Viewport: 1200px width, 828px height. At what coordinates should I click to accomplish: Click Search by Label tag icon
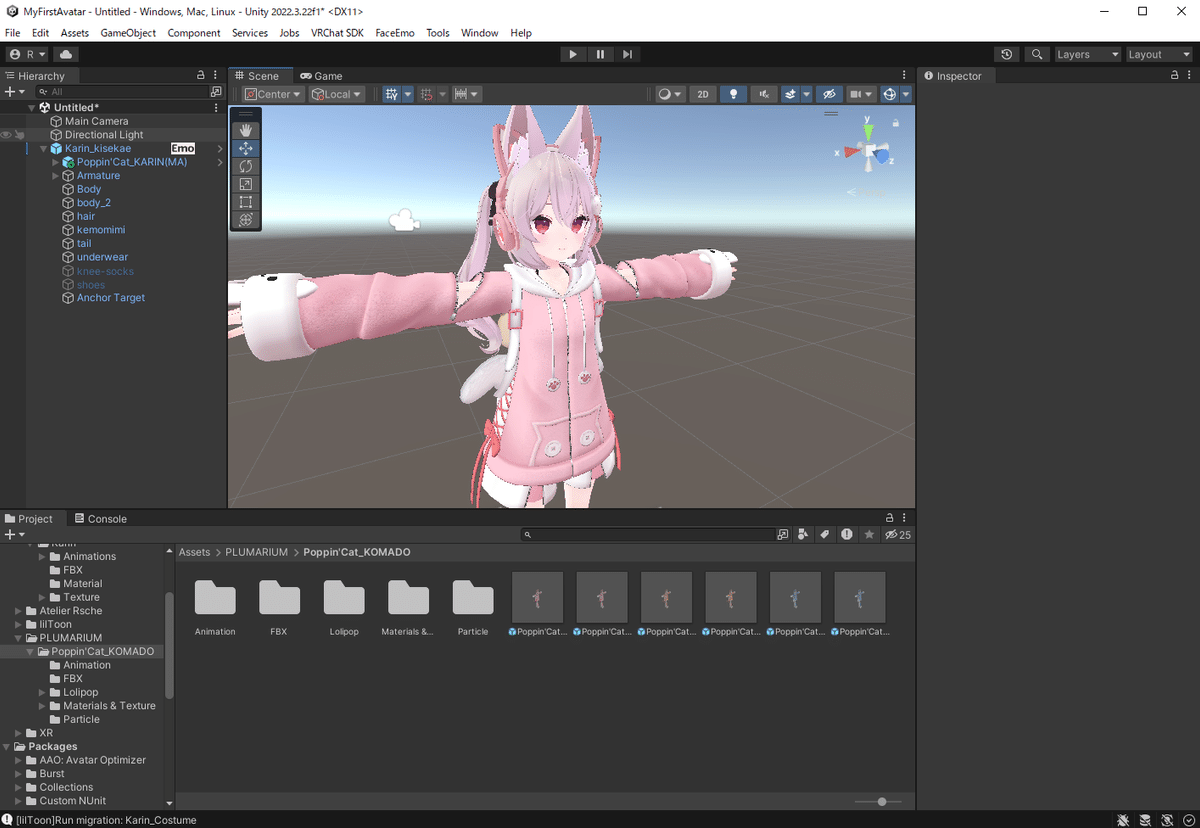(x=825, y=535)
